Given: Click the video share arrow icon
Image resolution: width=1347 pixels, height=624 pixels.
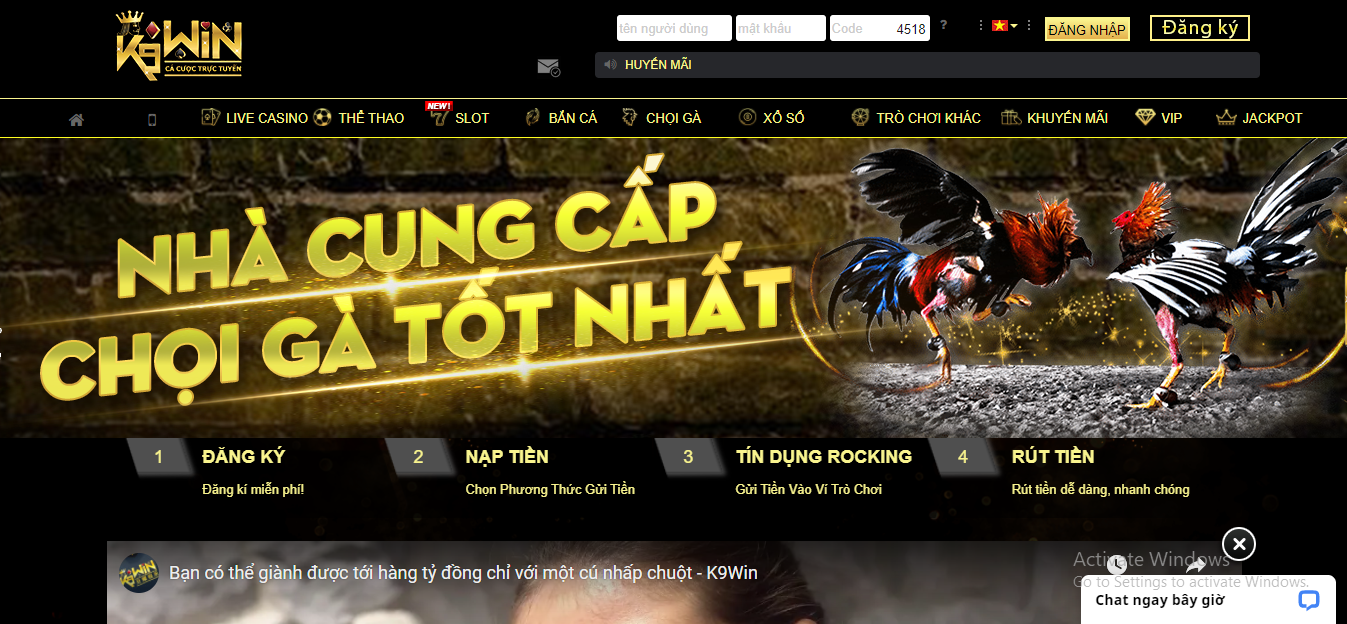Looking at the screenshot, I should pyautogui.click(x=1196, y=566).
